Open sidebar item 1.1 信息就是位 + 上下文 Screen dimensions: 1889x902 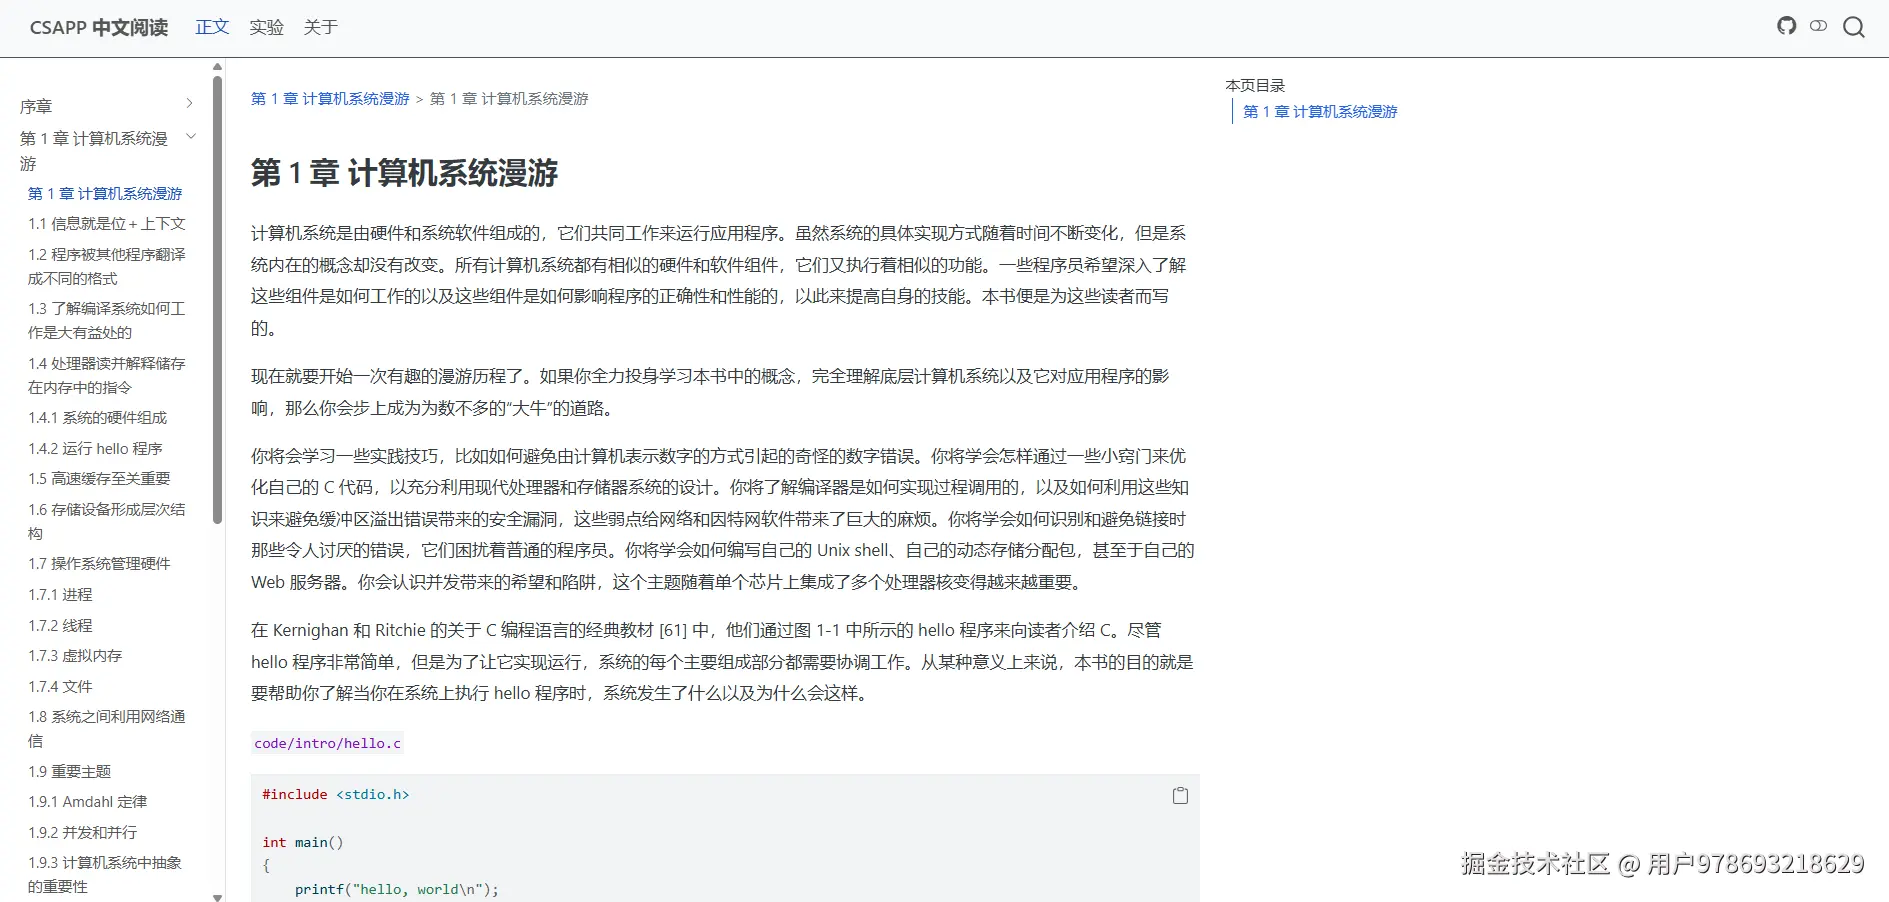coord(107,224)
